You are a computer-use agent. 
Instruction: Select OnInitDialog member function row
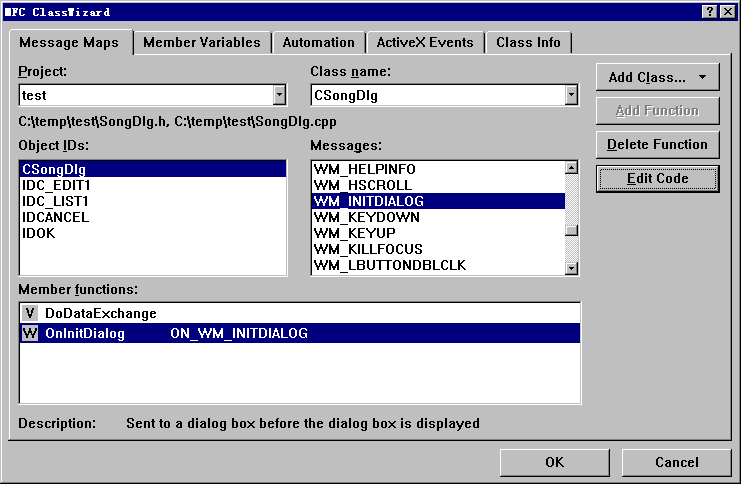[x=300, y=333]
